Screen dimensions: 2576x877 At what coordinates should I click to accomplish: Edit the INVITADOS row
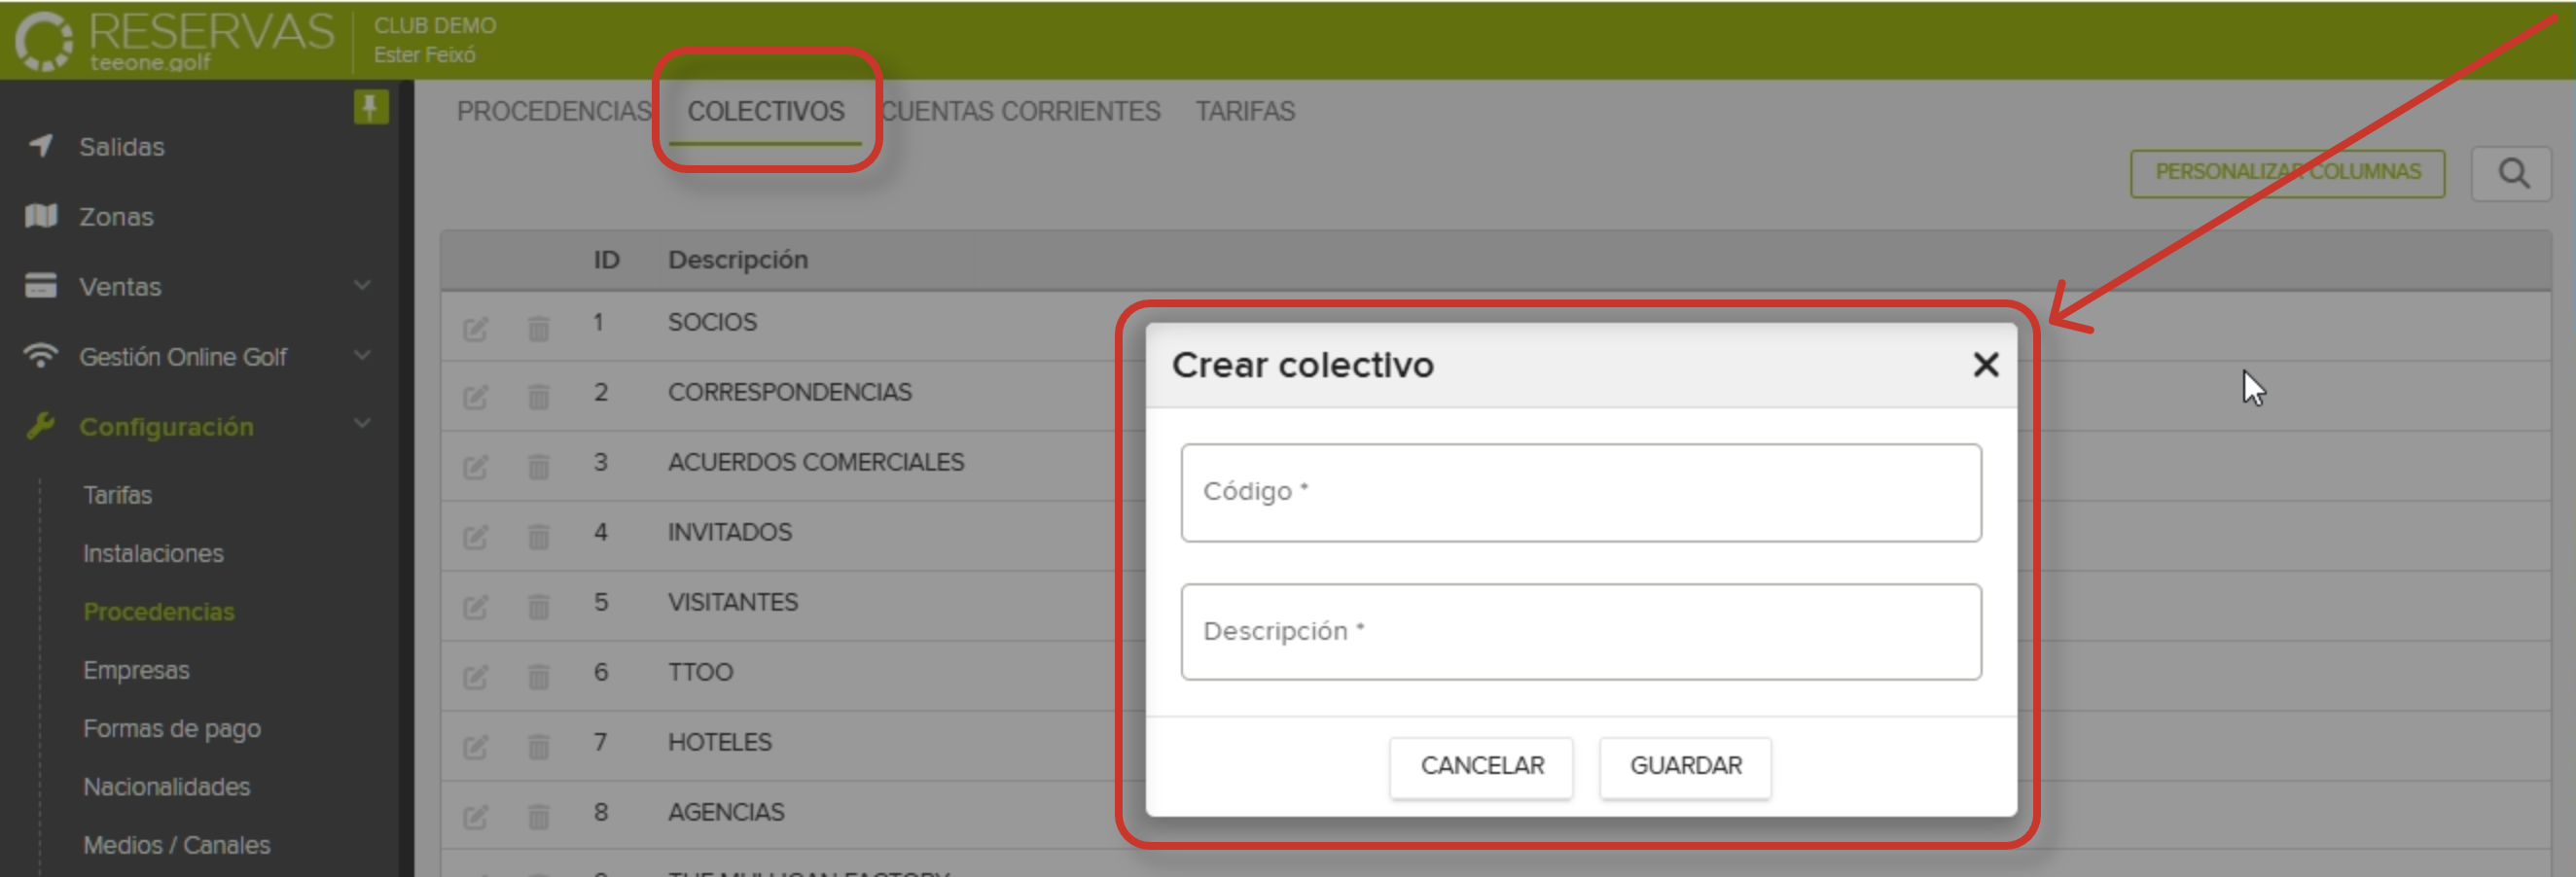tap(475, 538)
